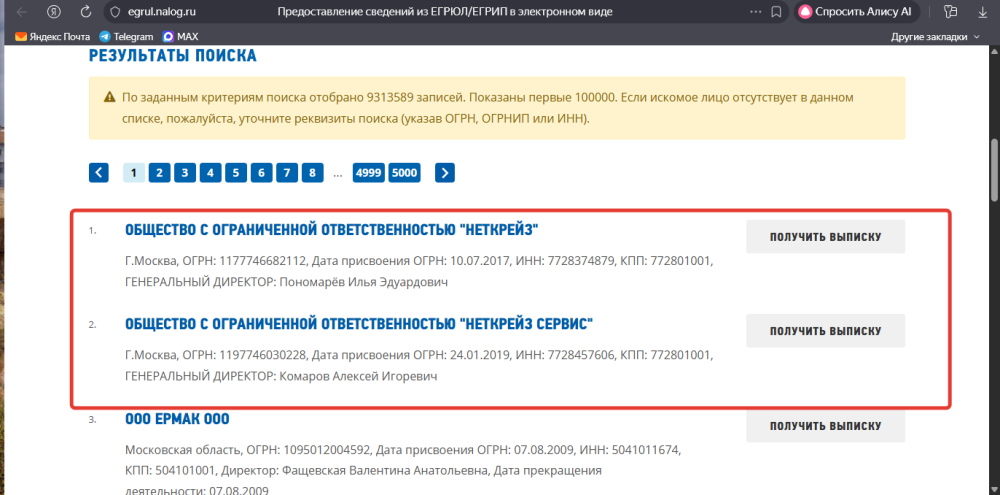1000x495 pixels.
Task: Expand the Другие закладки bookmarks folder
Action: (x=935, y=36)
